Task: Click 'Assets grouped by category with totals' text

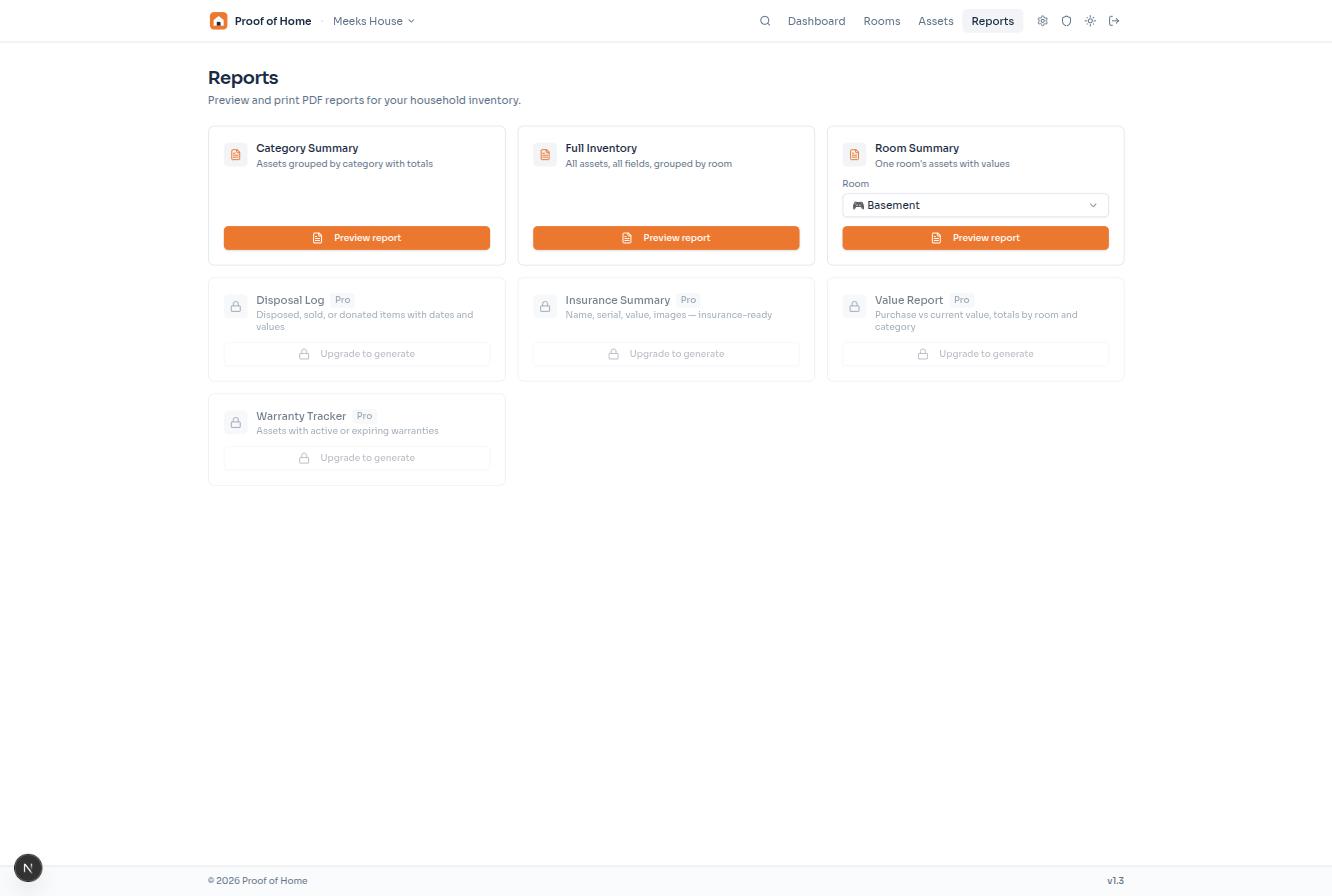Action: coord(344,164)
